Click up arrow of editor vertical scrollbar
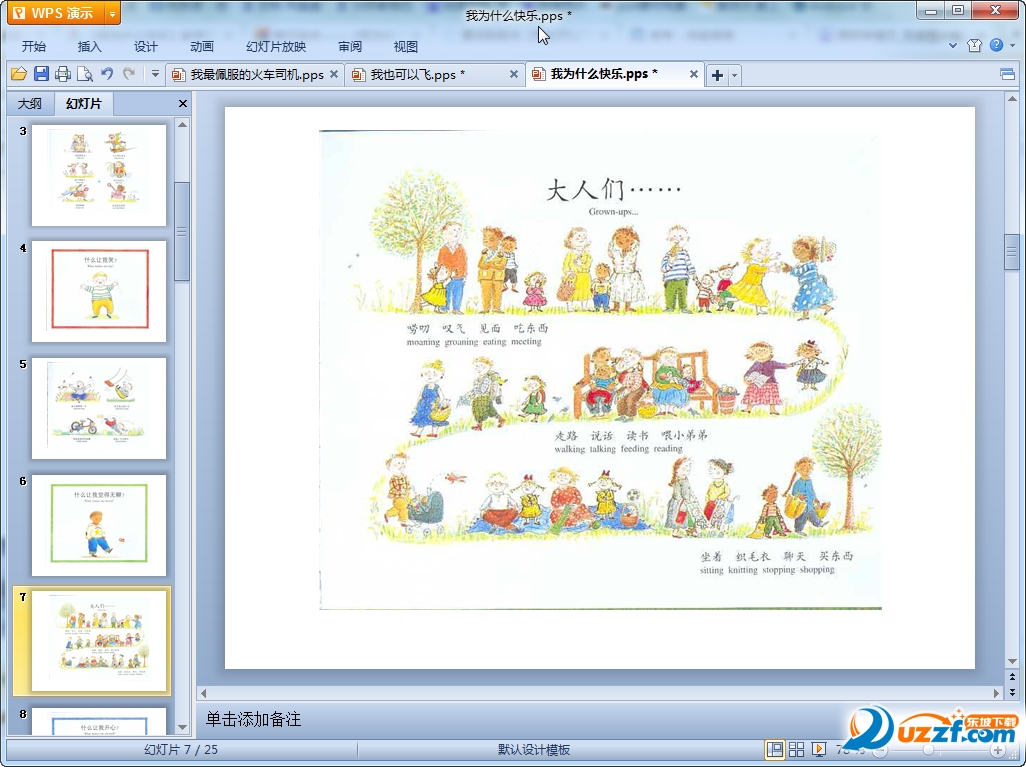This screenshot has height=767, width=1026. [1012, 99]
